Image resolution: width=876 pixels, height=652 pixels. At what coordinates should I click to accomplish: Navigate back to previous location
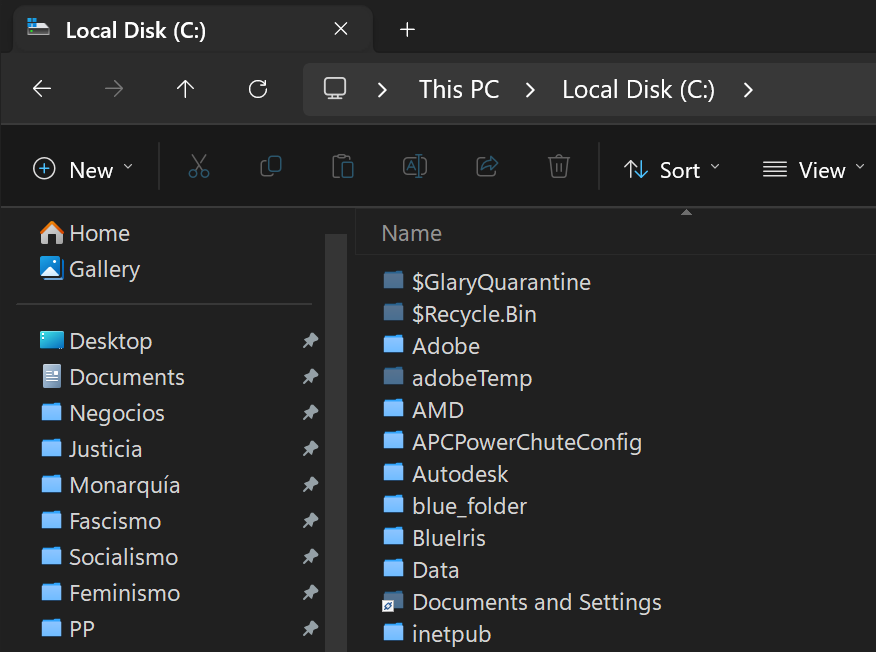click(42, 89)
